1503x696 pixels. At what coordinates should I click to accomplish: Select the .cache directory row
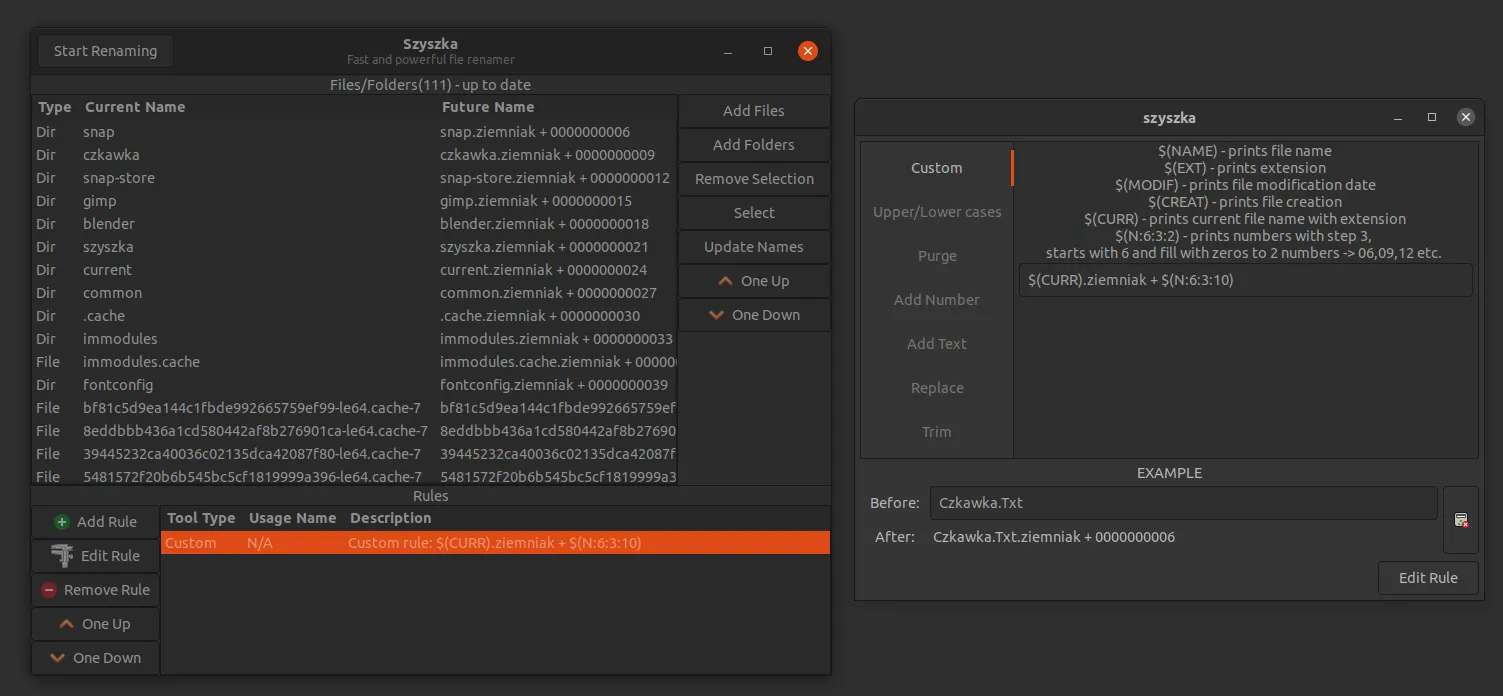355,316
